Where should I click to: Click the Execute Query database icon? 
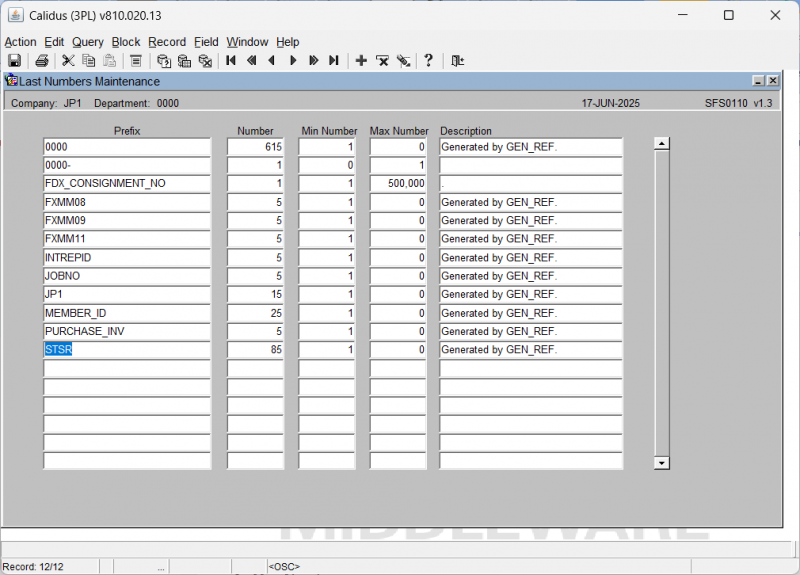pos(184,61)
